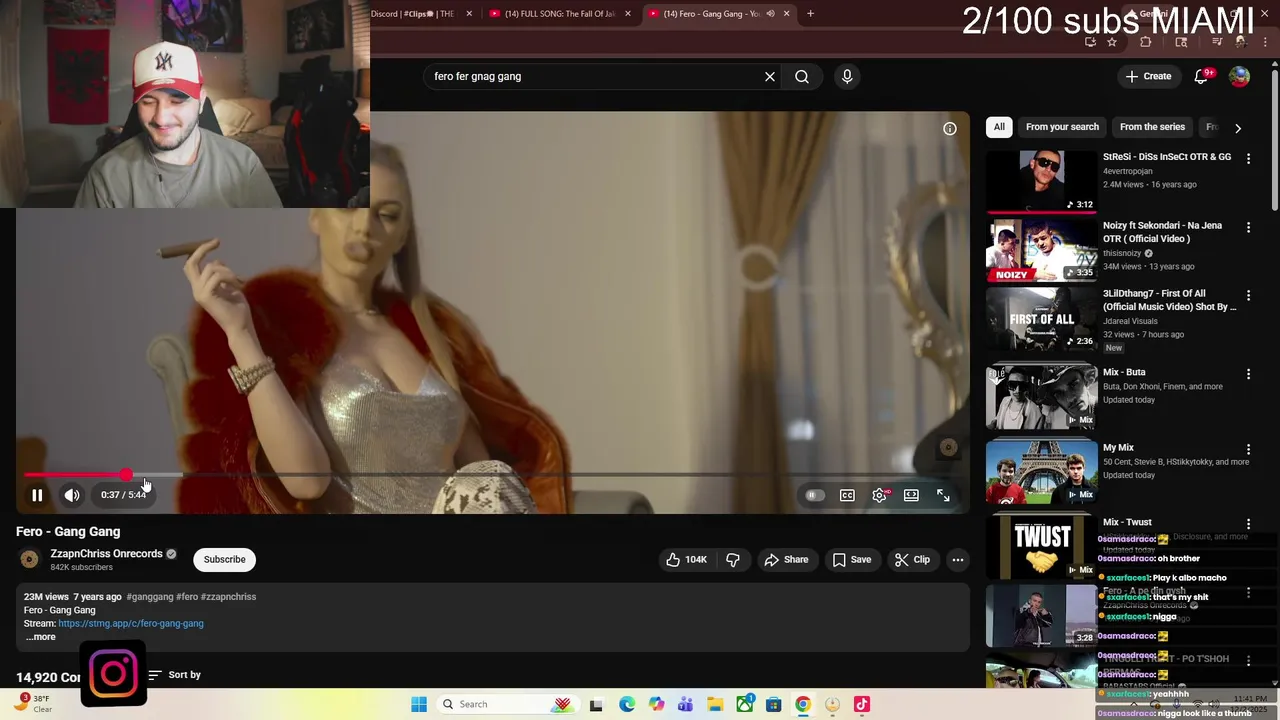Mute the video using the speaker icon
The image size is (1280, 720).
[x=72, y=495]
